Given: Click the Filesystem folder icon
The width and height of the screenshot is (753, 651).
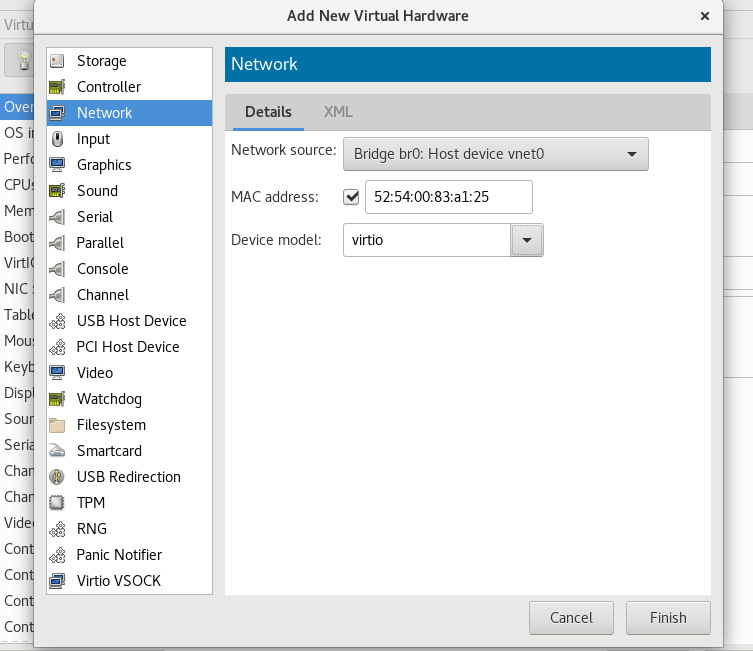Looking at the screenshot, I should [57, 425].
